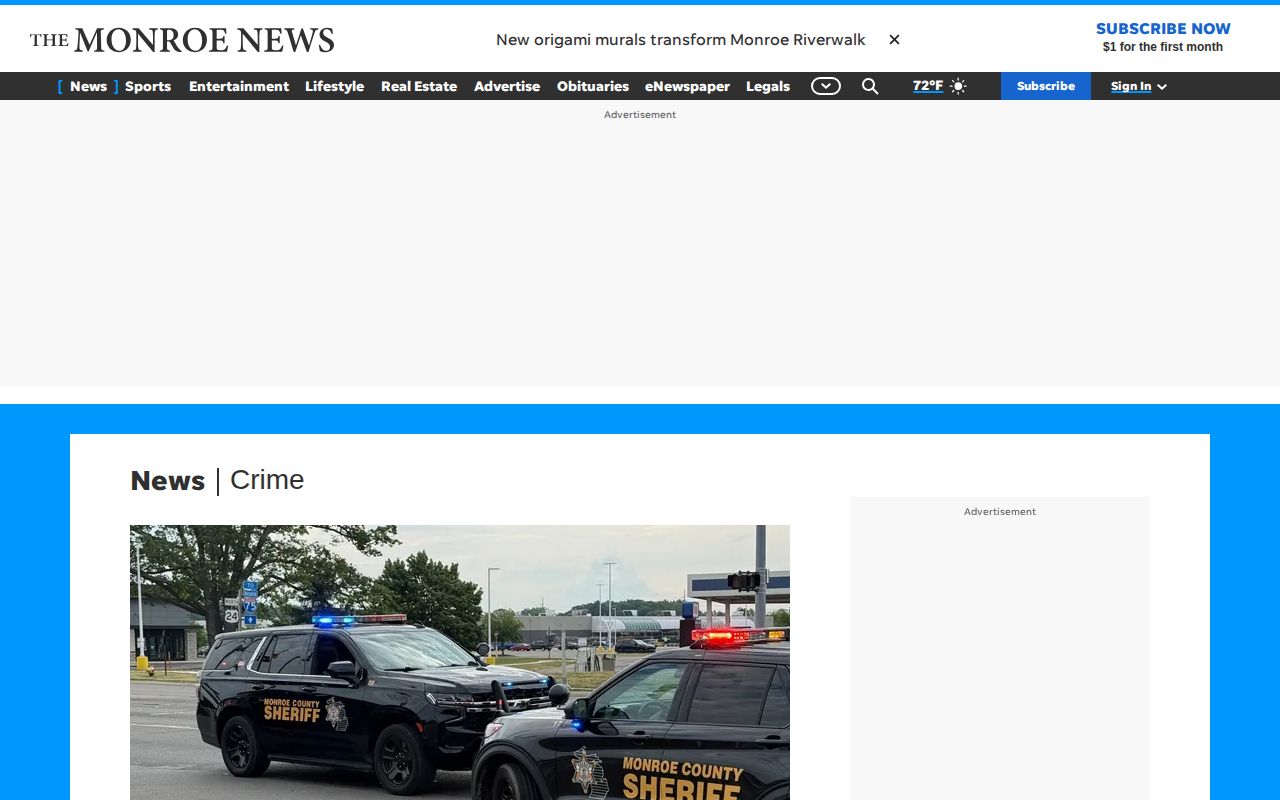
Task: Select Lifestyle in the navigation bar
Action: (x=334, y=86)
